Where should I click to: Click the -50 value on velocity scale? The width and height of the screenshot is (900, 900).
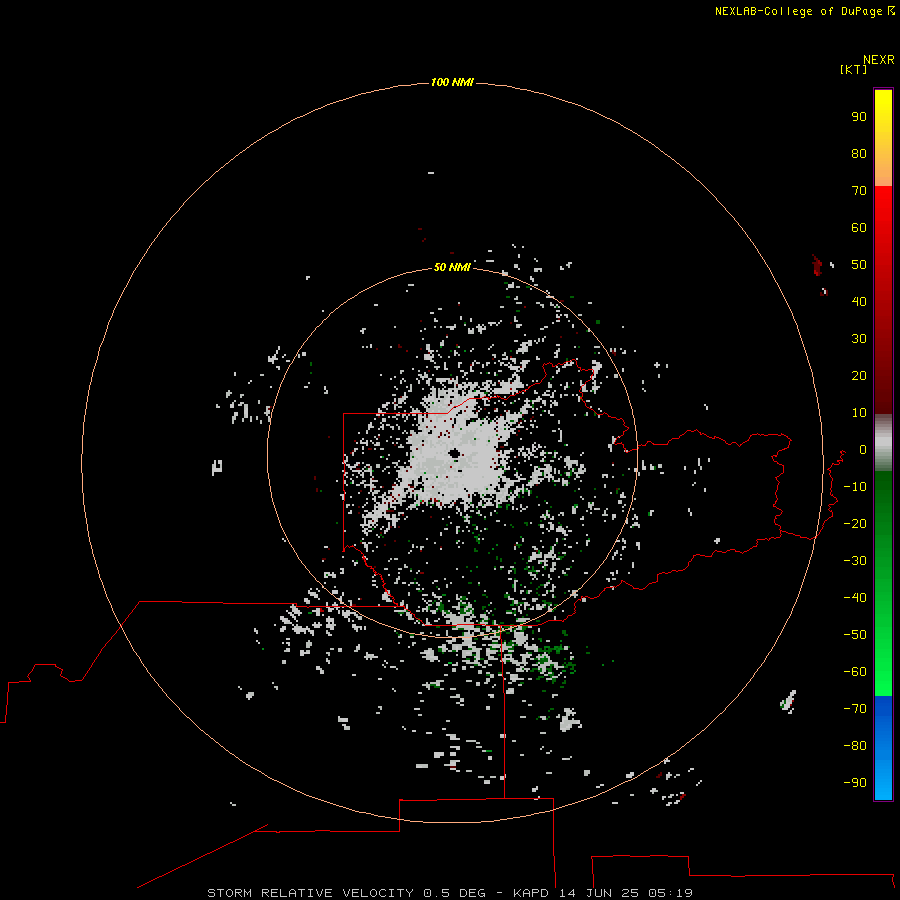pyautogui.click(x=855, y=635)
